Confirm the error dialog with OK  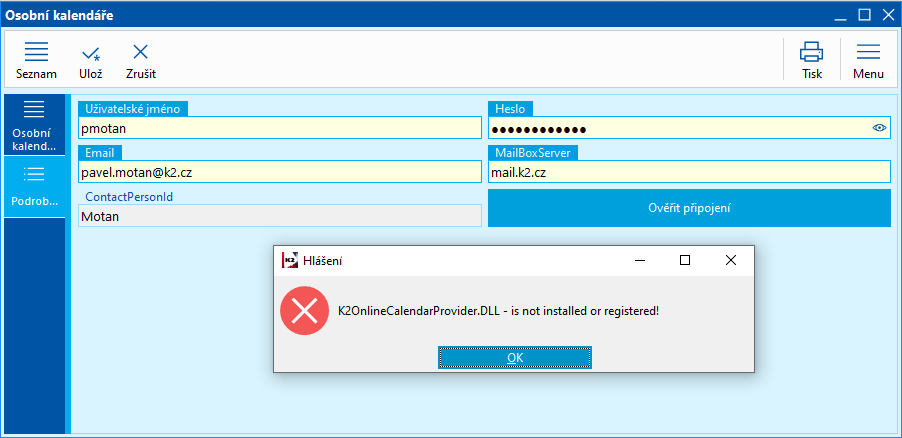pyautogui.click(x=515, y=357)
